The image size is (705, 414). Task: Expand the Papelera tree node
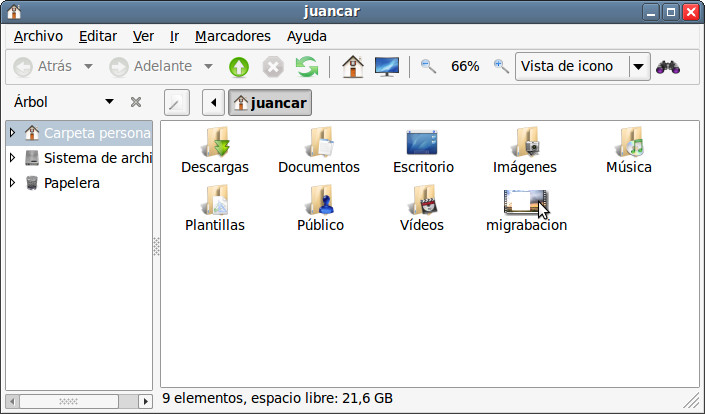point(12,183)
